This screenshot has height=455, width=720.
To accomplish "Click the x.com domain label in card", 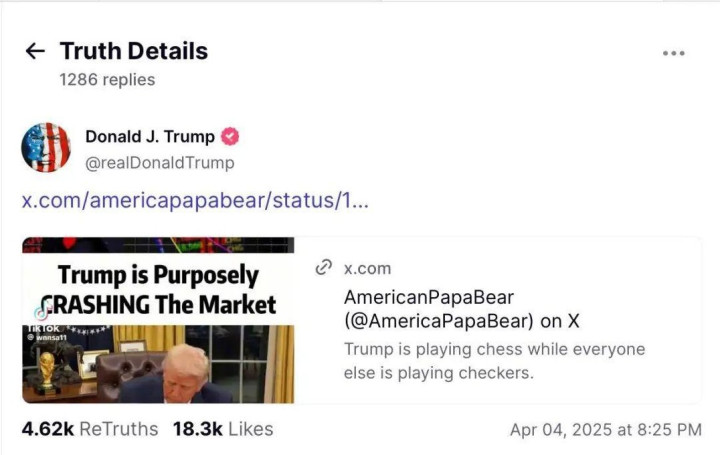I will (x=368, y=268).
